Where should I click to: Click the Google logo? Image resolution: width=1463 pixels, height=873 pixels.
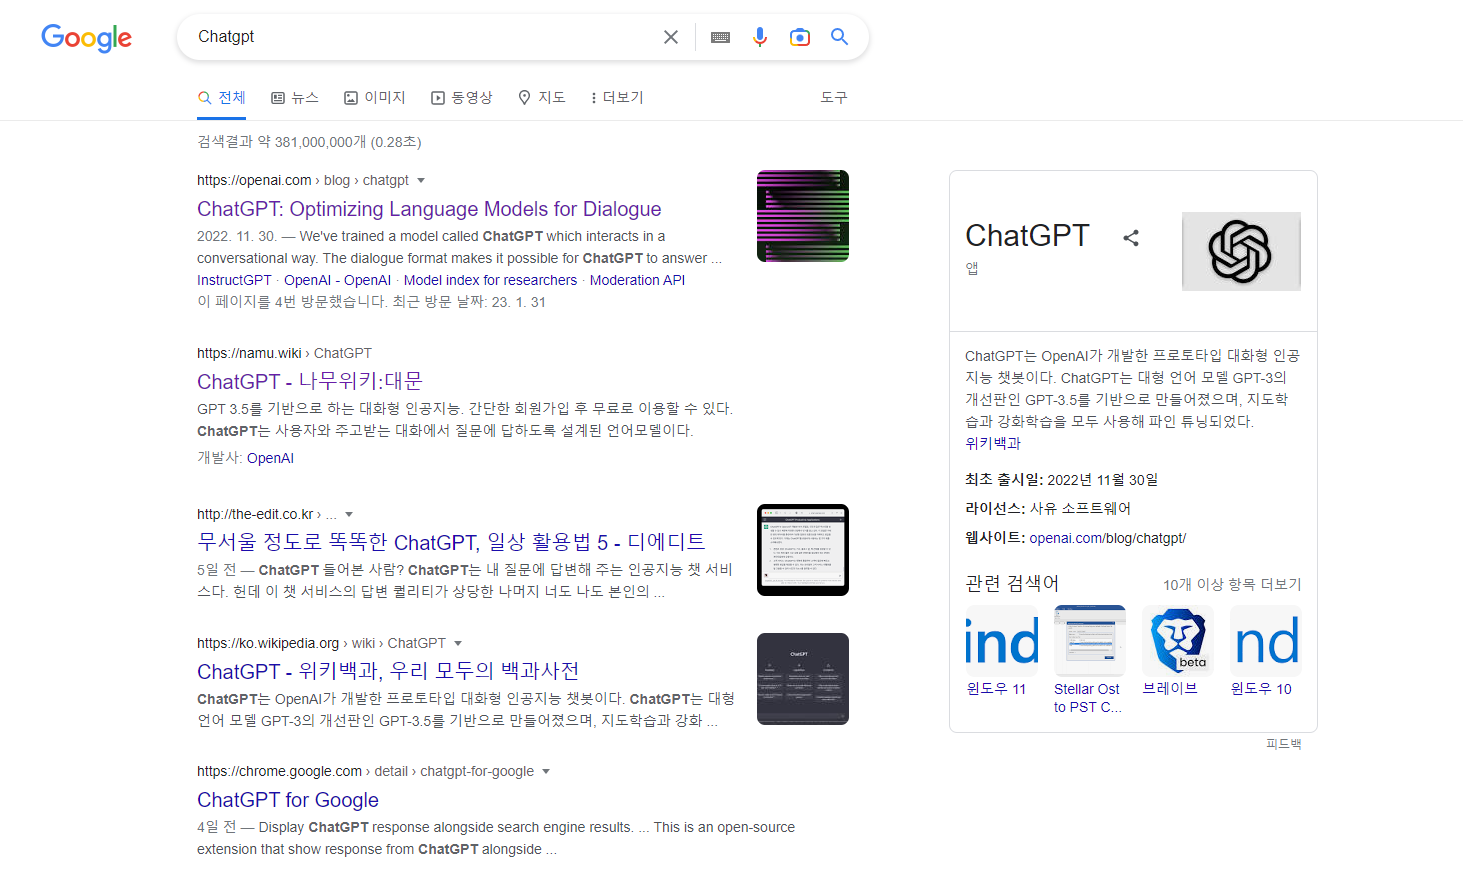[87, 38]
